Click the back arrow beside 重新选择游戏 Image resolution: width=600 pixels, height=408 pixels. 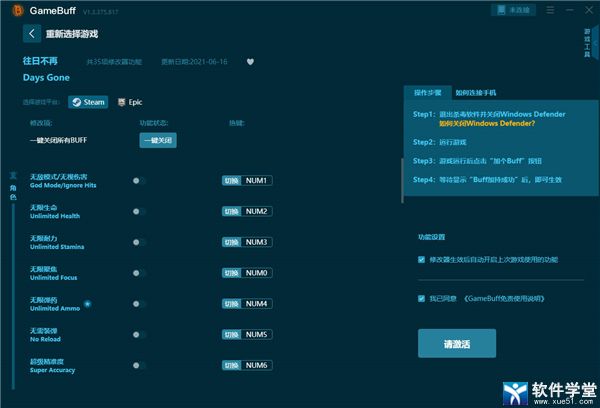tap(32, 33)
